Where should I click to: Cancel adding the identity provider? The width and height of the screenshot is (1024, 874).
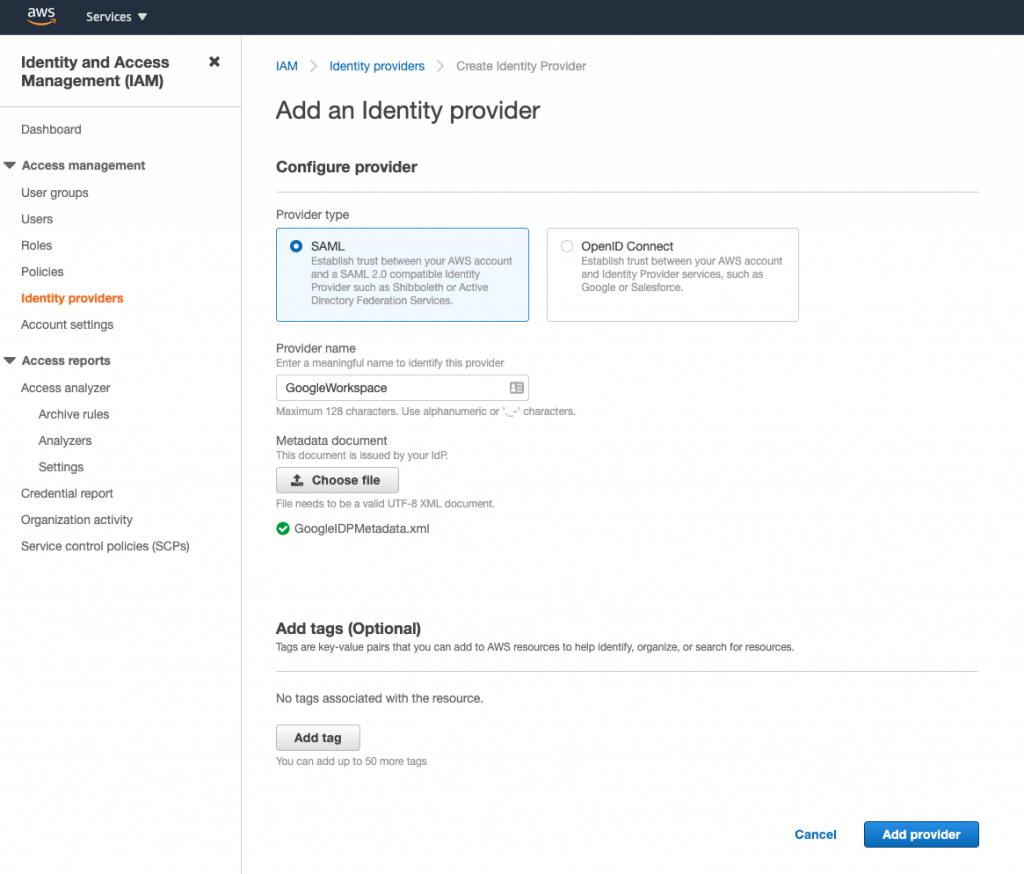click(815, 834)
